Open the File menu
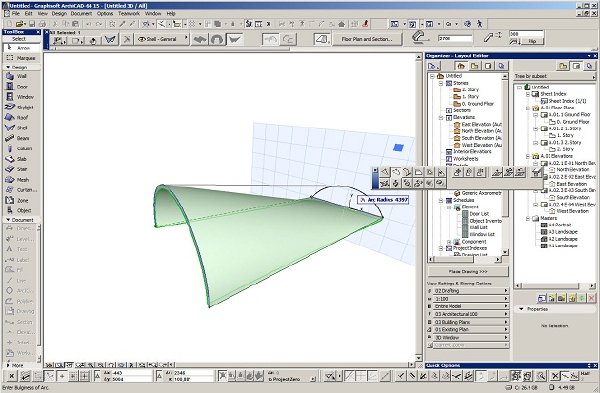 16,13
